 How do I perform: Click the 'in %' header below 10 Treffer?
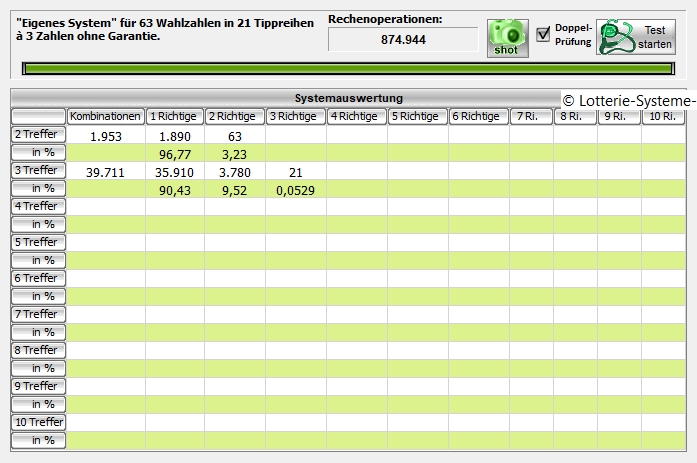(x=38, y=441)
